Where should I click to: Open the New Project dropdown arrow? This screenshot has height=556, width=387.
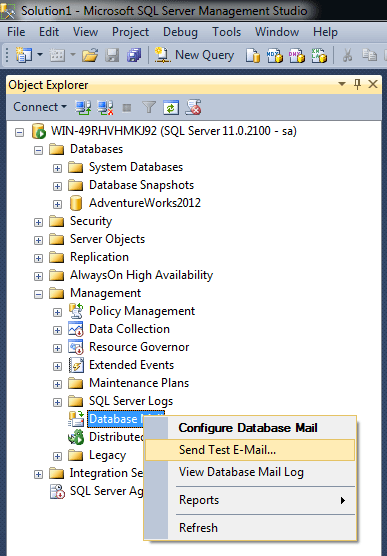(40, 55)
